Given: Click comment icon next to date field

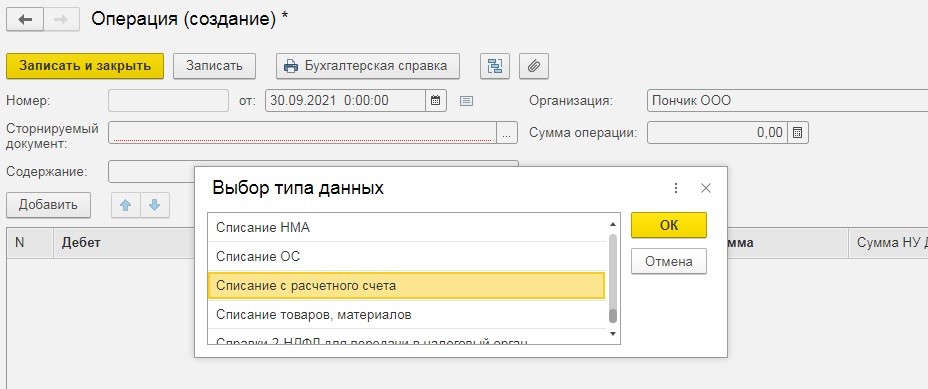Looking at the screenshot, I should [x=466, y=101].
